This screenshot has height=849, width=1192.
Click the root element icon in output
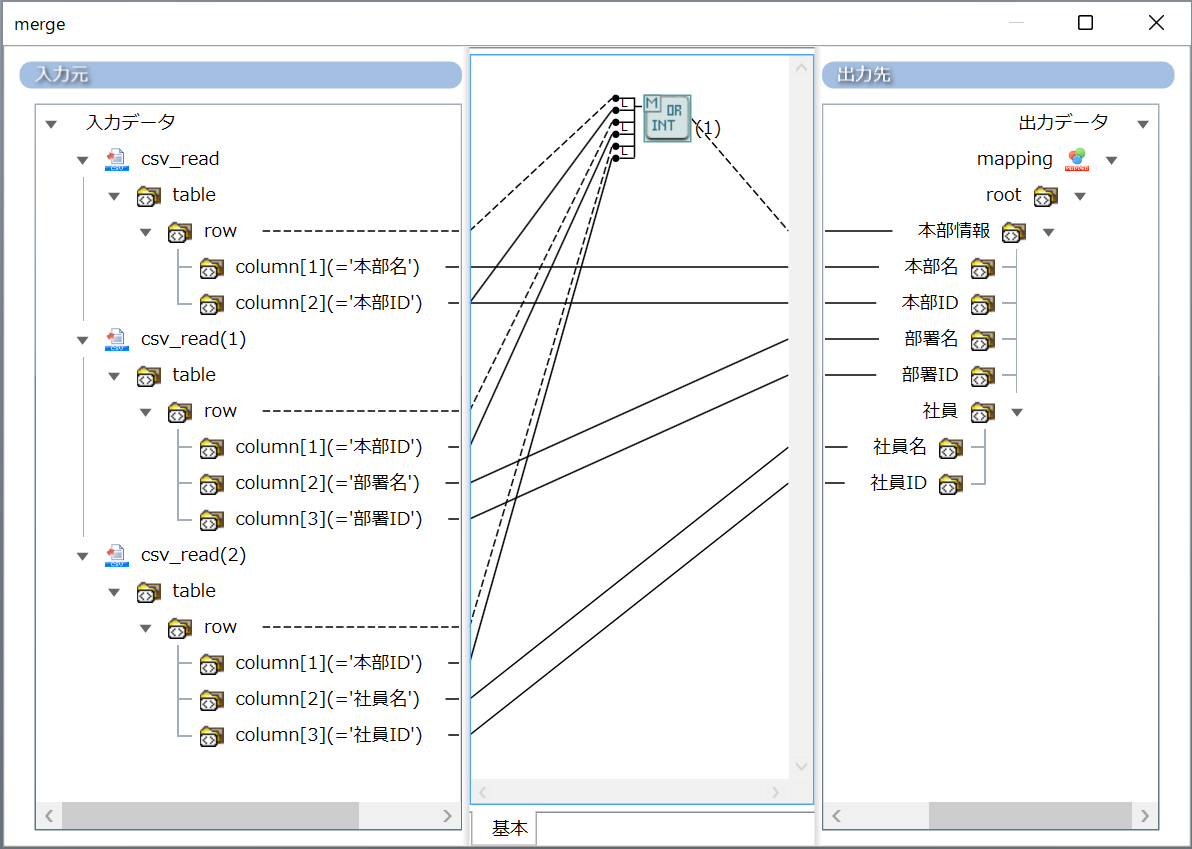pyautogui.click(x=1046, y=197)
